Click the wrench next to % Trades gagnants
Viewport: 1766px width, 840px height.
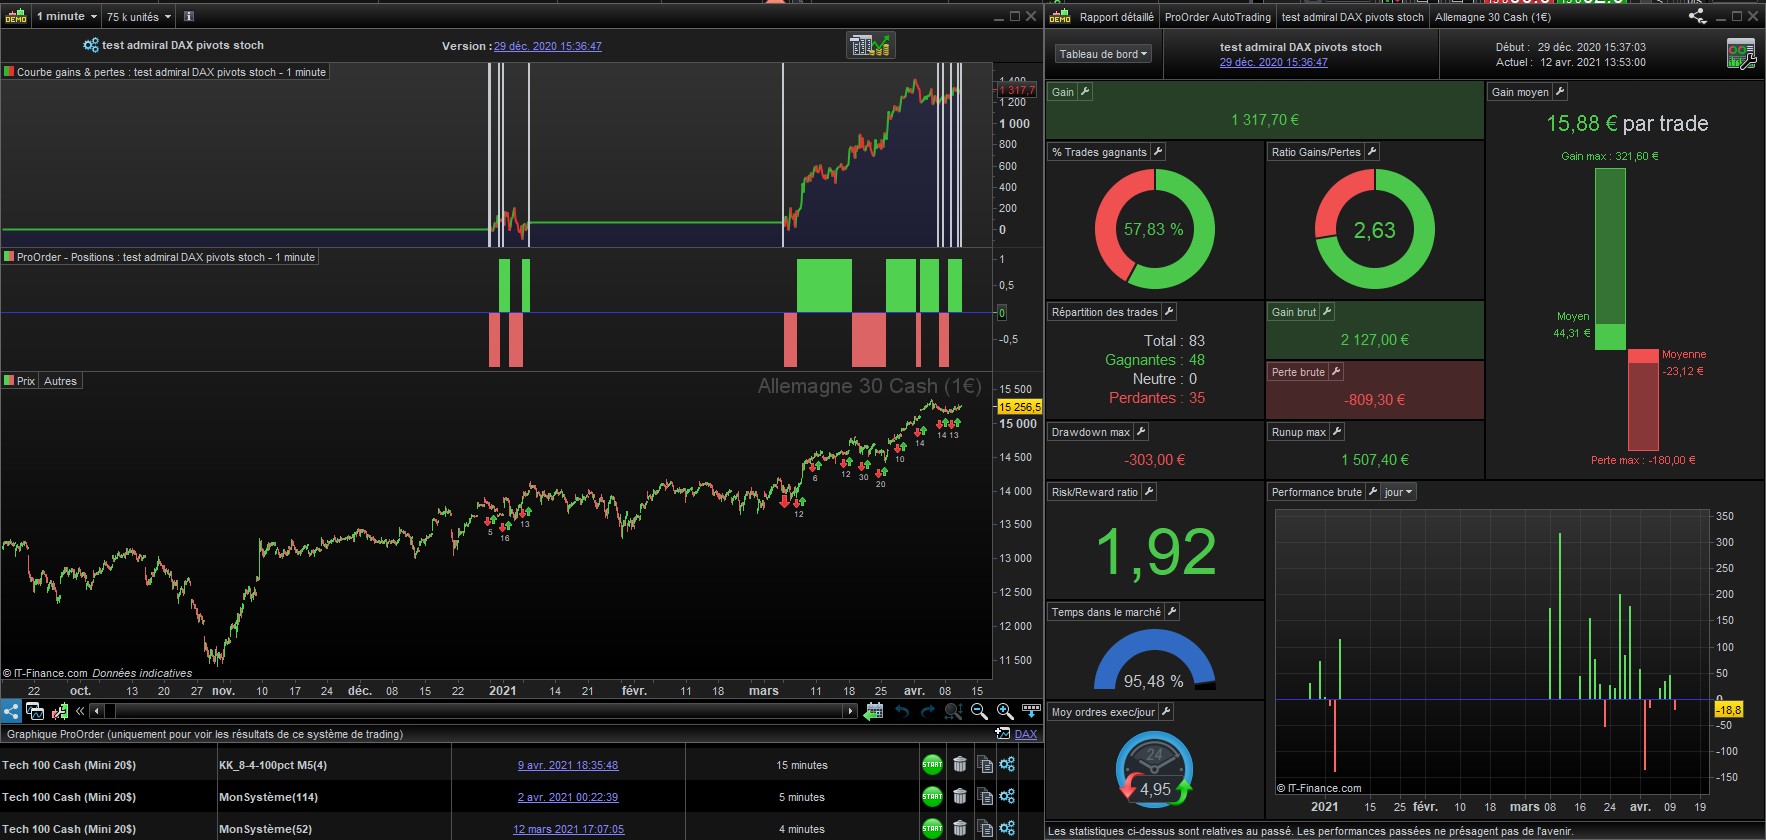tap(1158, 152)
